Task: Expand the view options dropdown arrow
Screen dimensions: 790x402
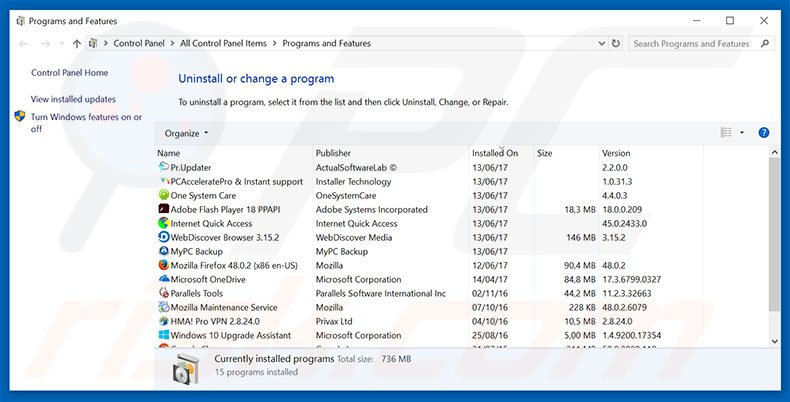Action: (742, 132)
